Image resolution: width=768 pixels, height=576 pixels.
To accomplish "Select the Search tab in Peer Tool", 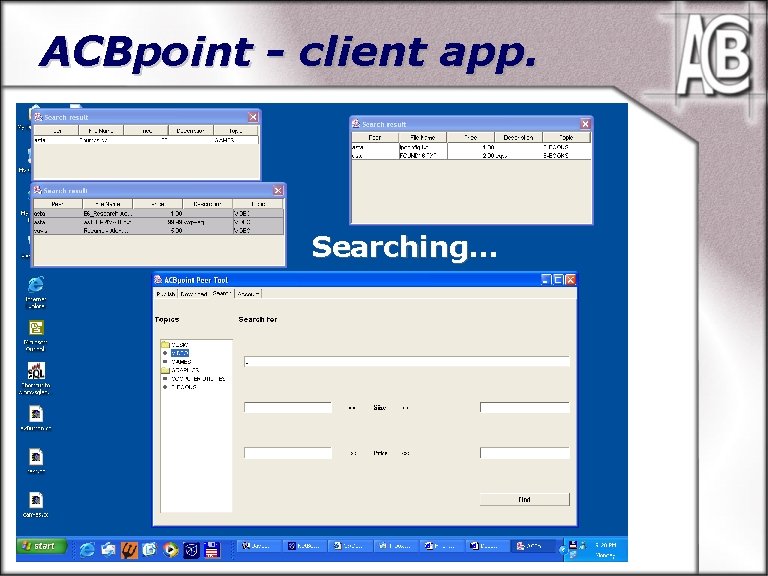I will click(x=221, y=293).
